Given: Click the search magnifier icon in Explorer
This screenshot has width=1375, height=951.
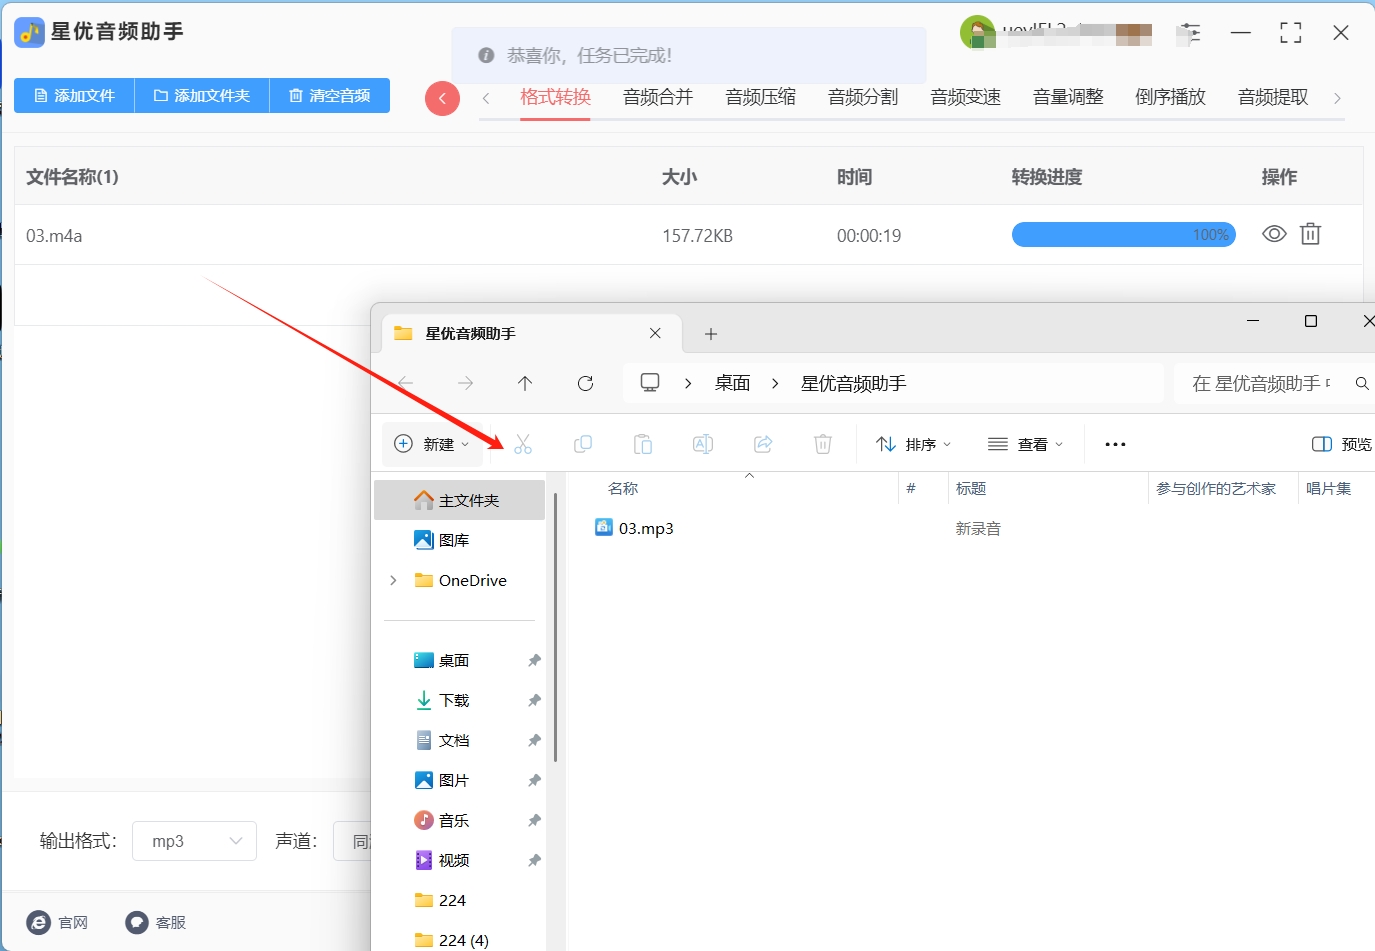Looking at the screenshot, I should (x=1362, y=383).
